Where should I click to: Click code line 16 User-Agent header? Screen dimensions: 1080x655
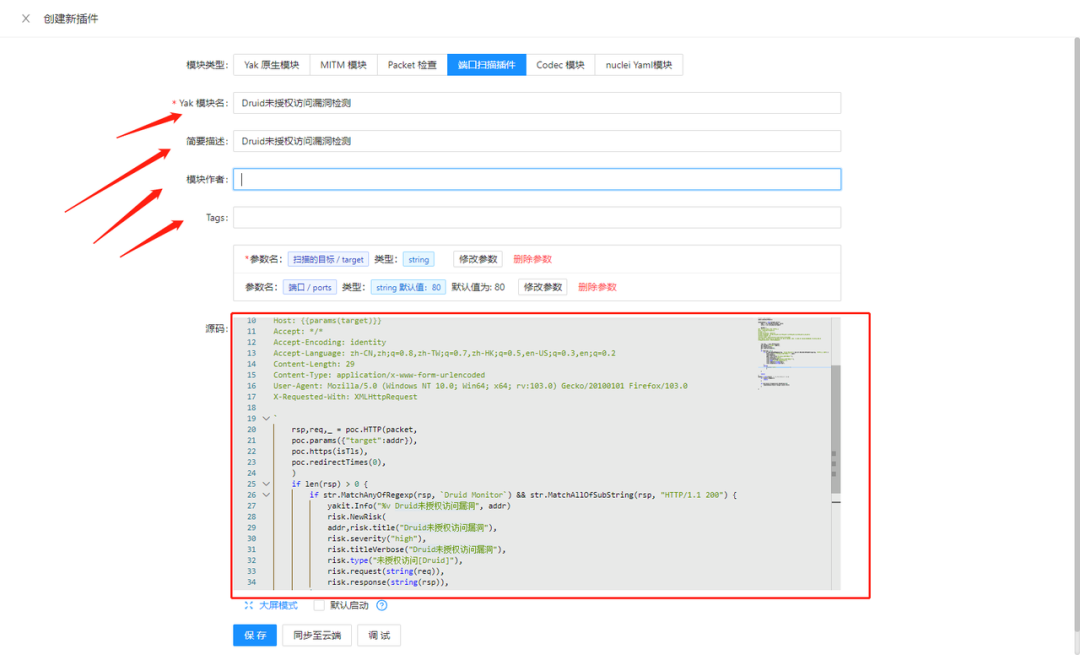tap(480, 386)
